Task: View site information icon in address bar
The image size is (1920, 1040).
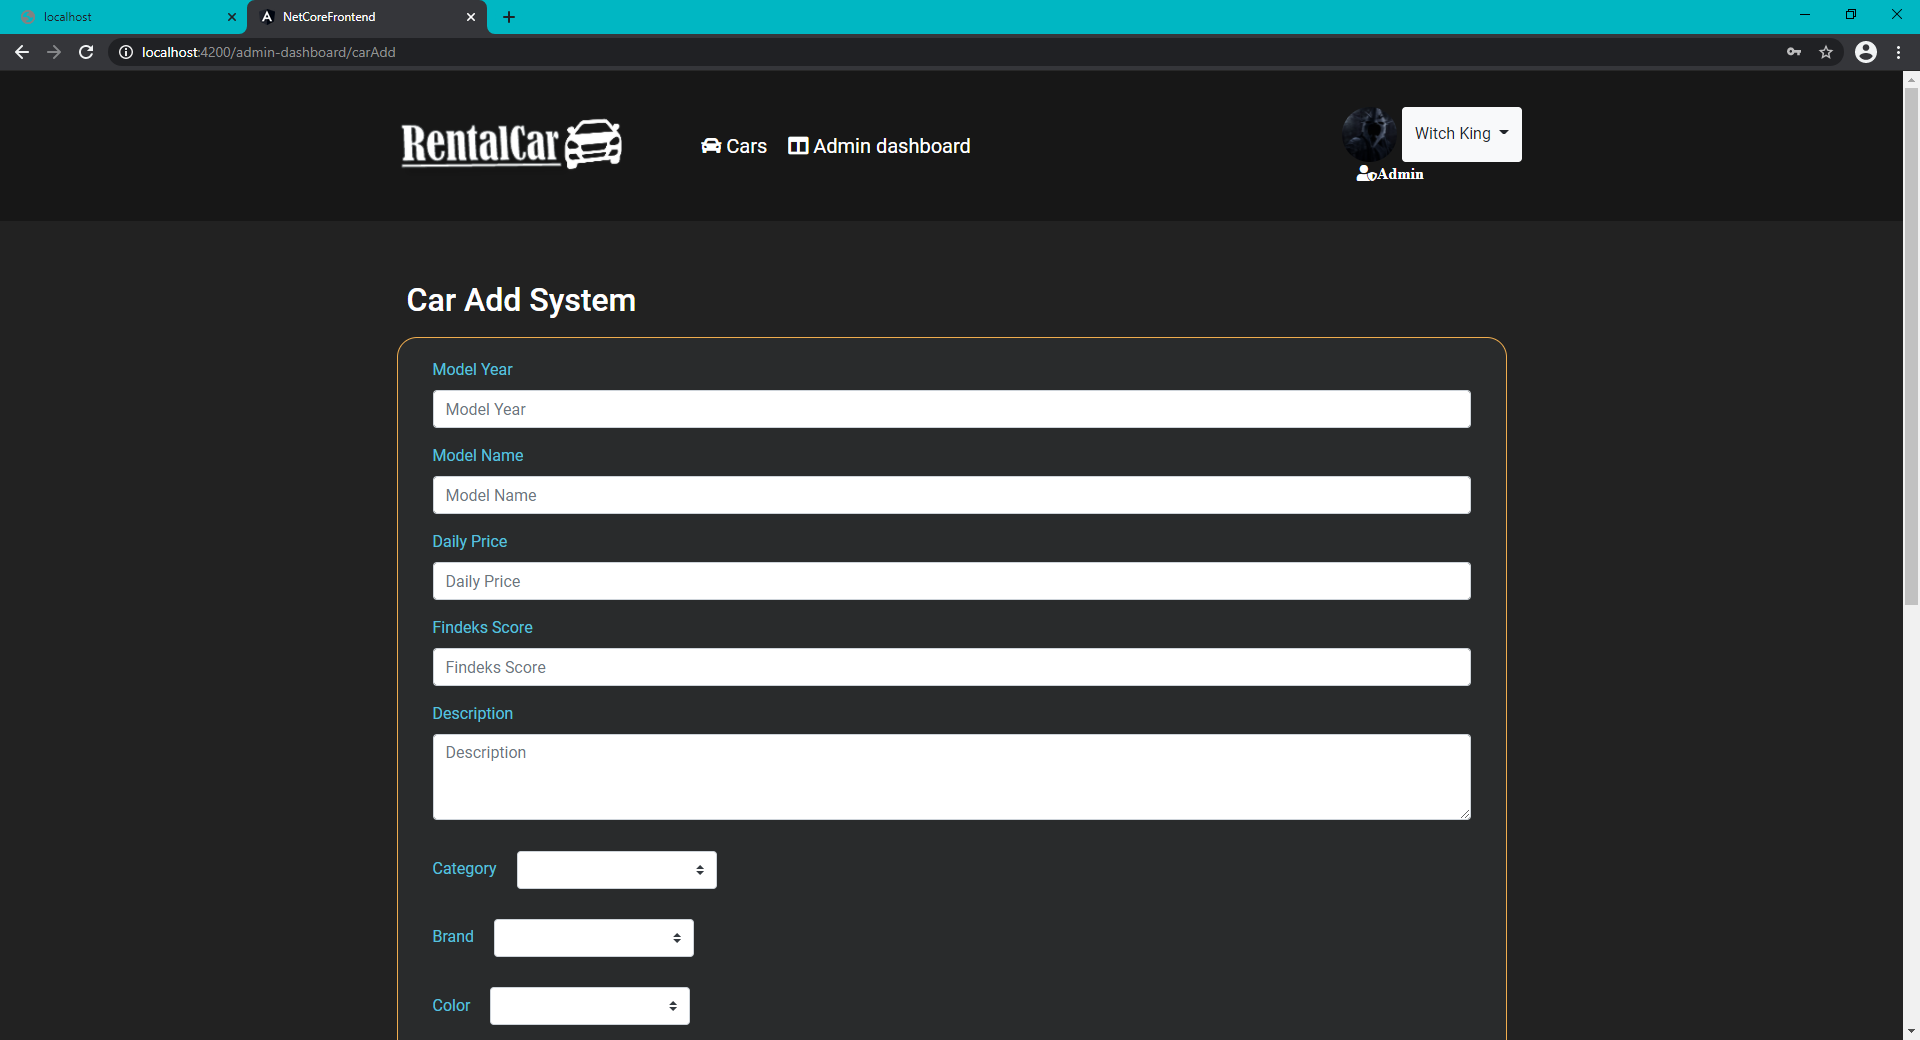Action: tap(126, 52)
